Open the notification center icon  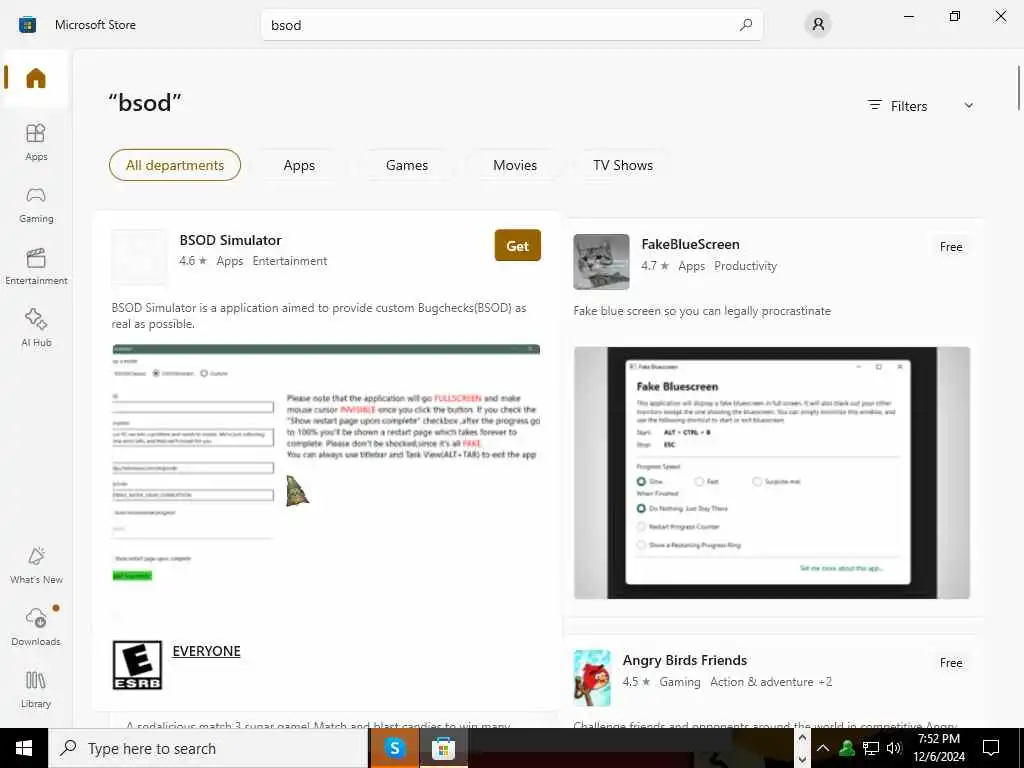(991, 748)
